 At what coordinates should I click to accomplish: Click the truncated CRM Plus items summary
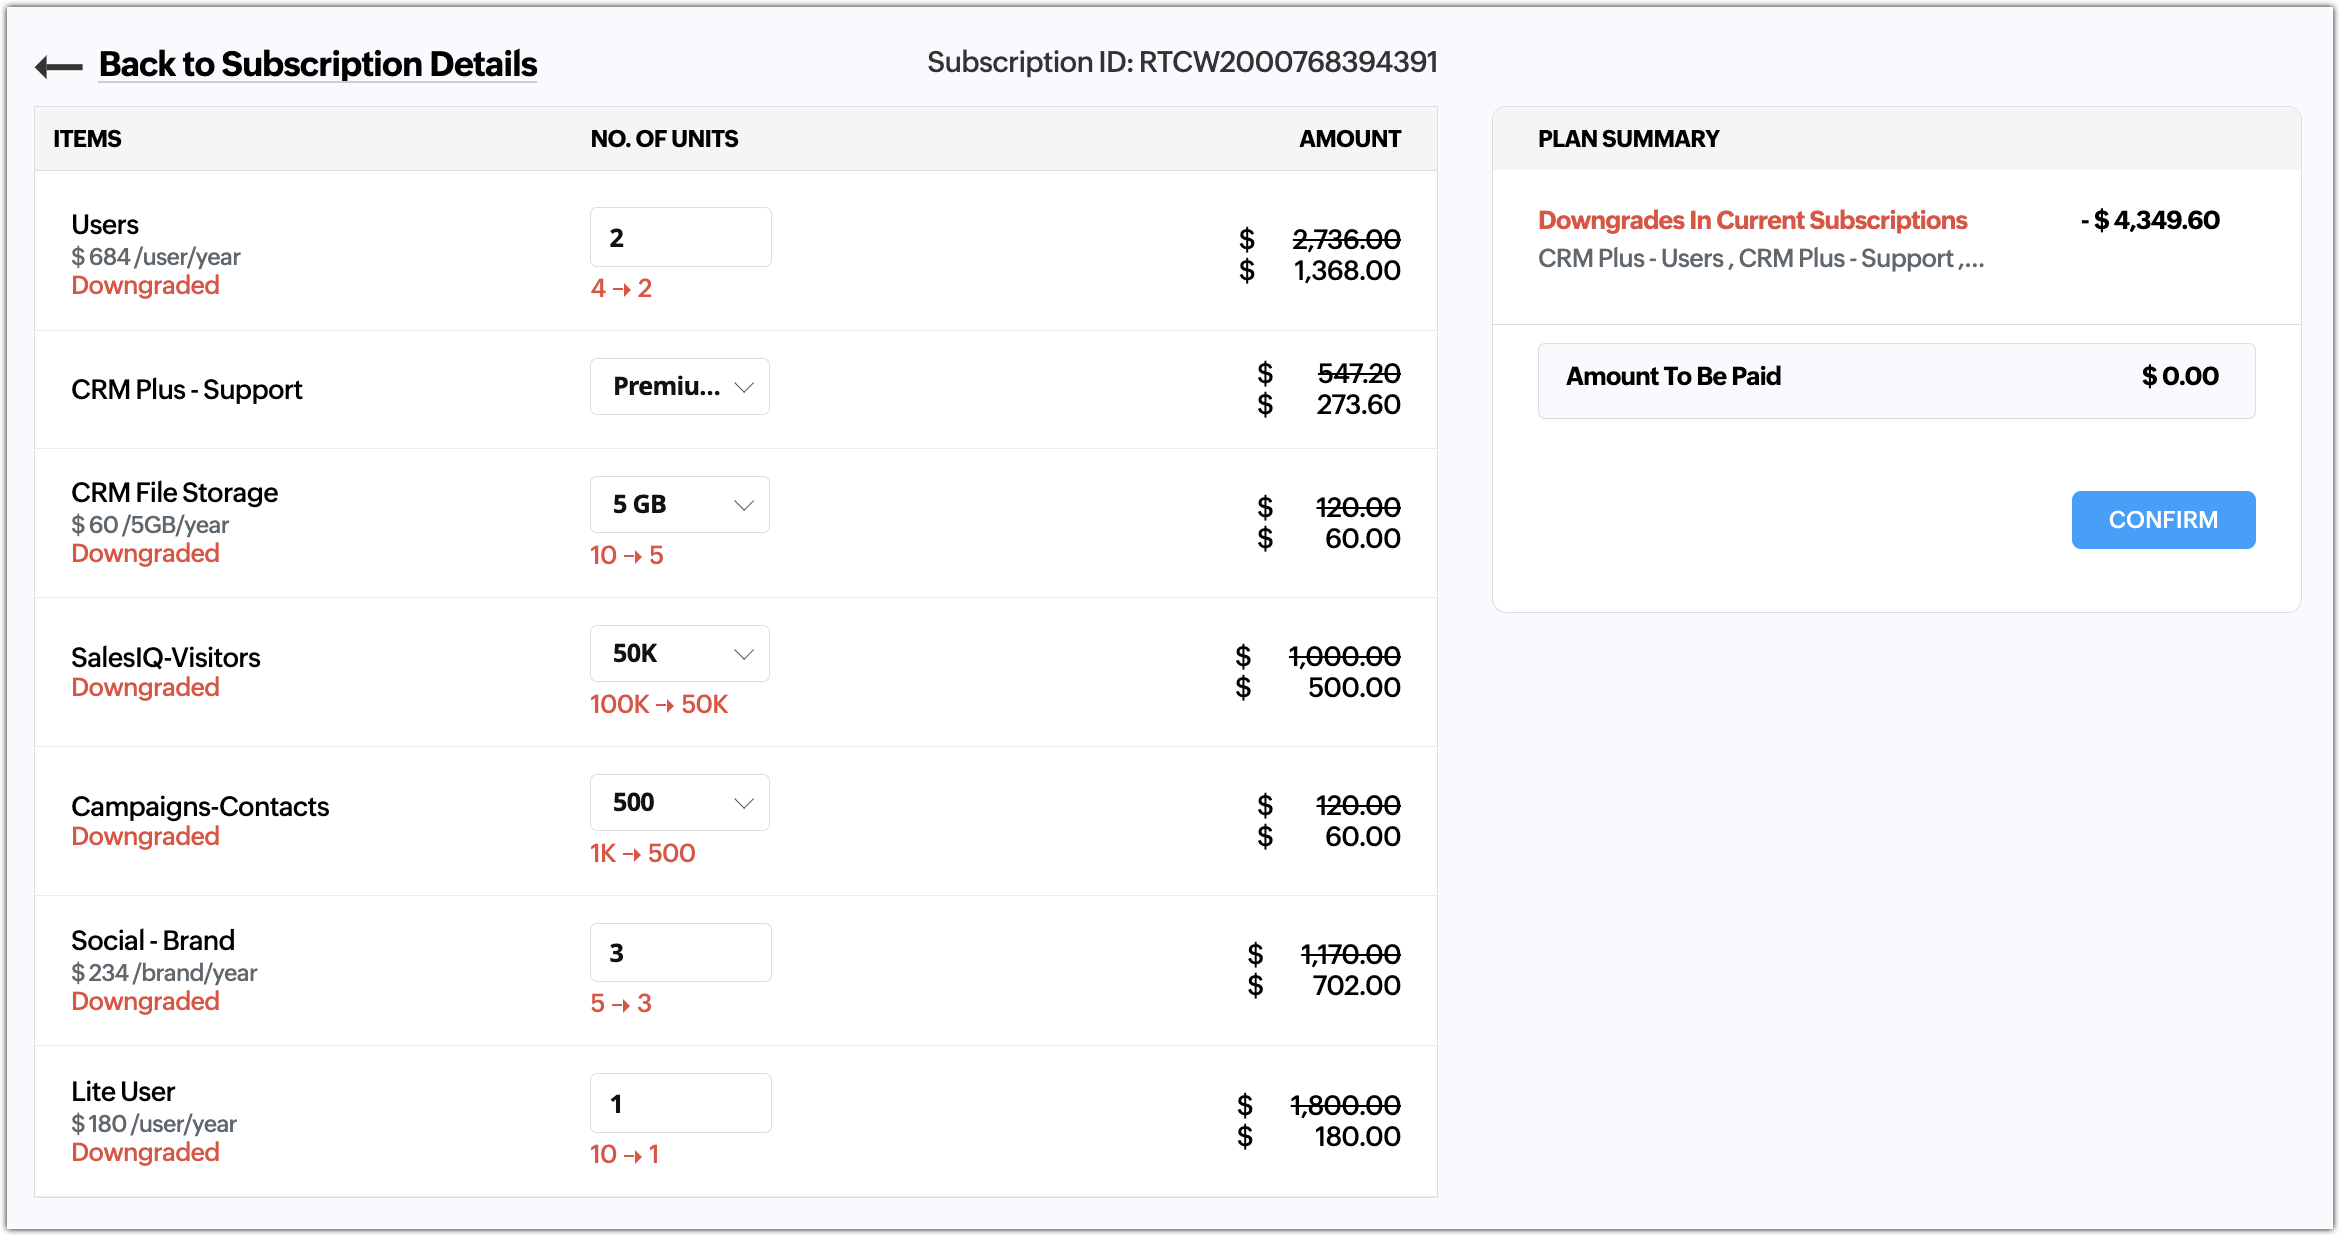(1761, 259)
